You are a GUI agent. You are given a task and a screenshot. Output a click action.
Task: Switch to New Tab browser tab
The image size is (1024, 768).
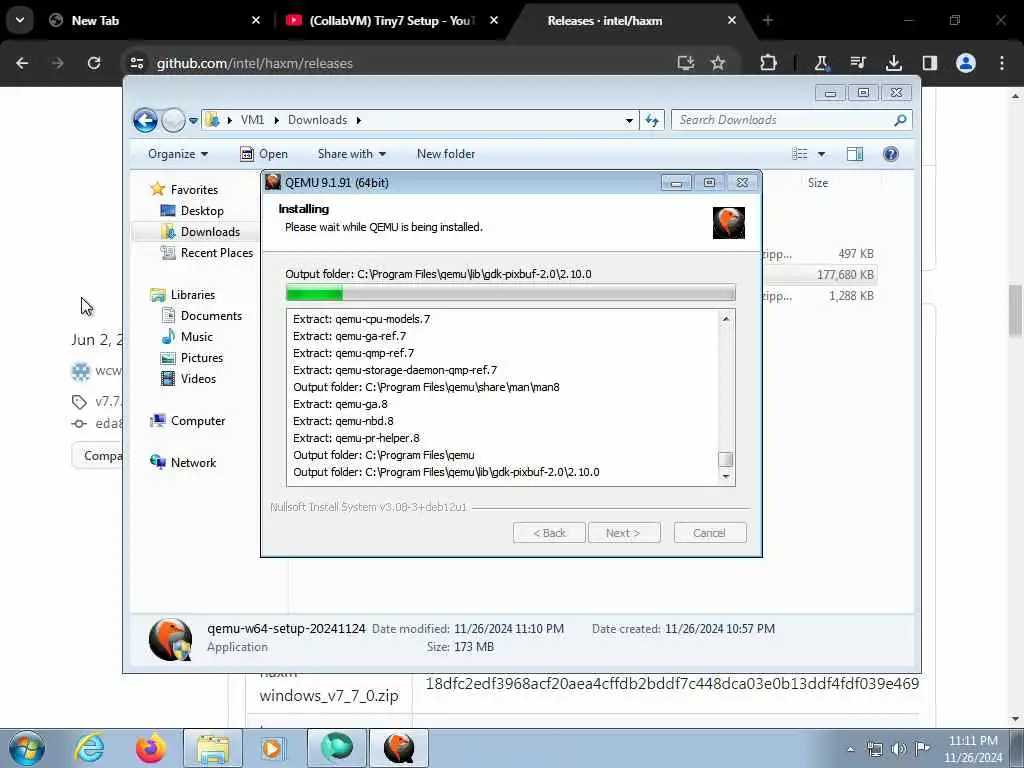[155, 21]
